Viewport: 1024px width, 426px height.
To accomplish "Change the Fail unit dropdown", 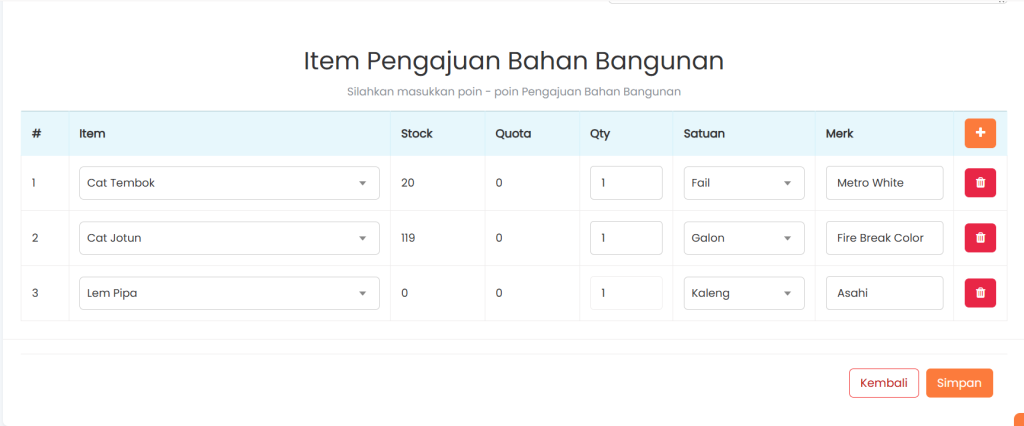I will [x=744, y=183].
